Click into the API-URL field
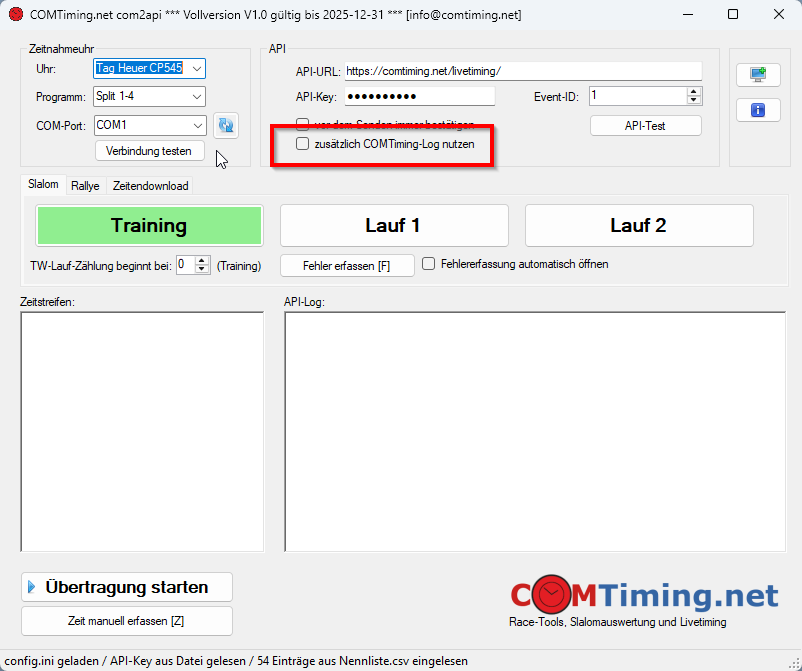The image size is (802, 671). coord(523,71)
